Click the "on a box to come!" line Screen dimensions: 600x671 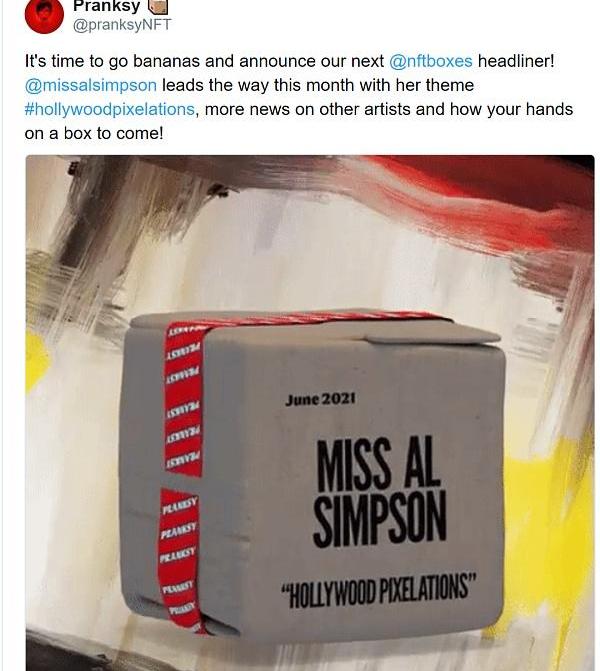pos(94,134)
